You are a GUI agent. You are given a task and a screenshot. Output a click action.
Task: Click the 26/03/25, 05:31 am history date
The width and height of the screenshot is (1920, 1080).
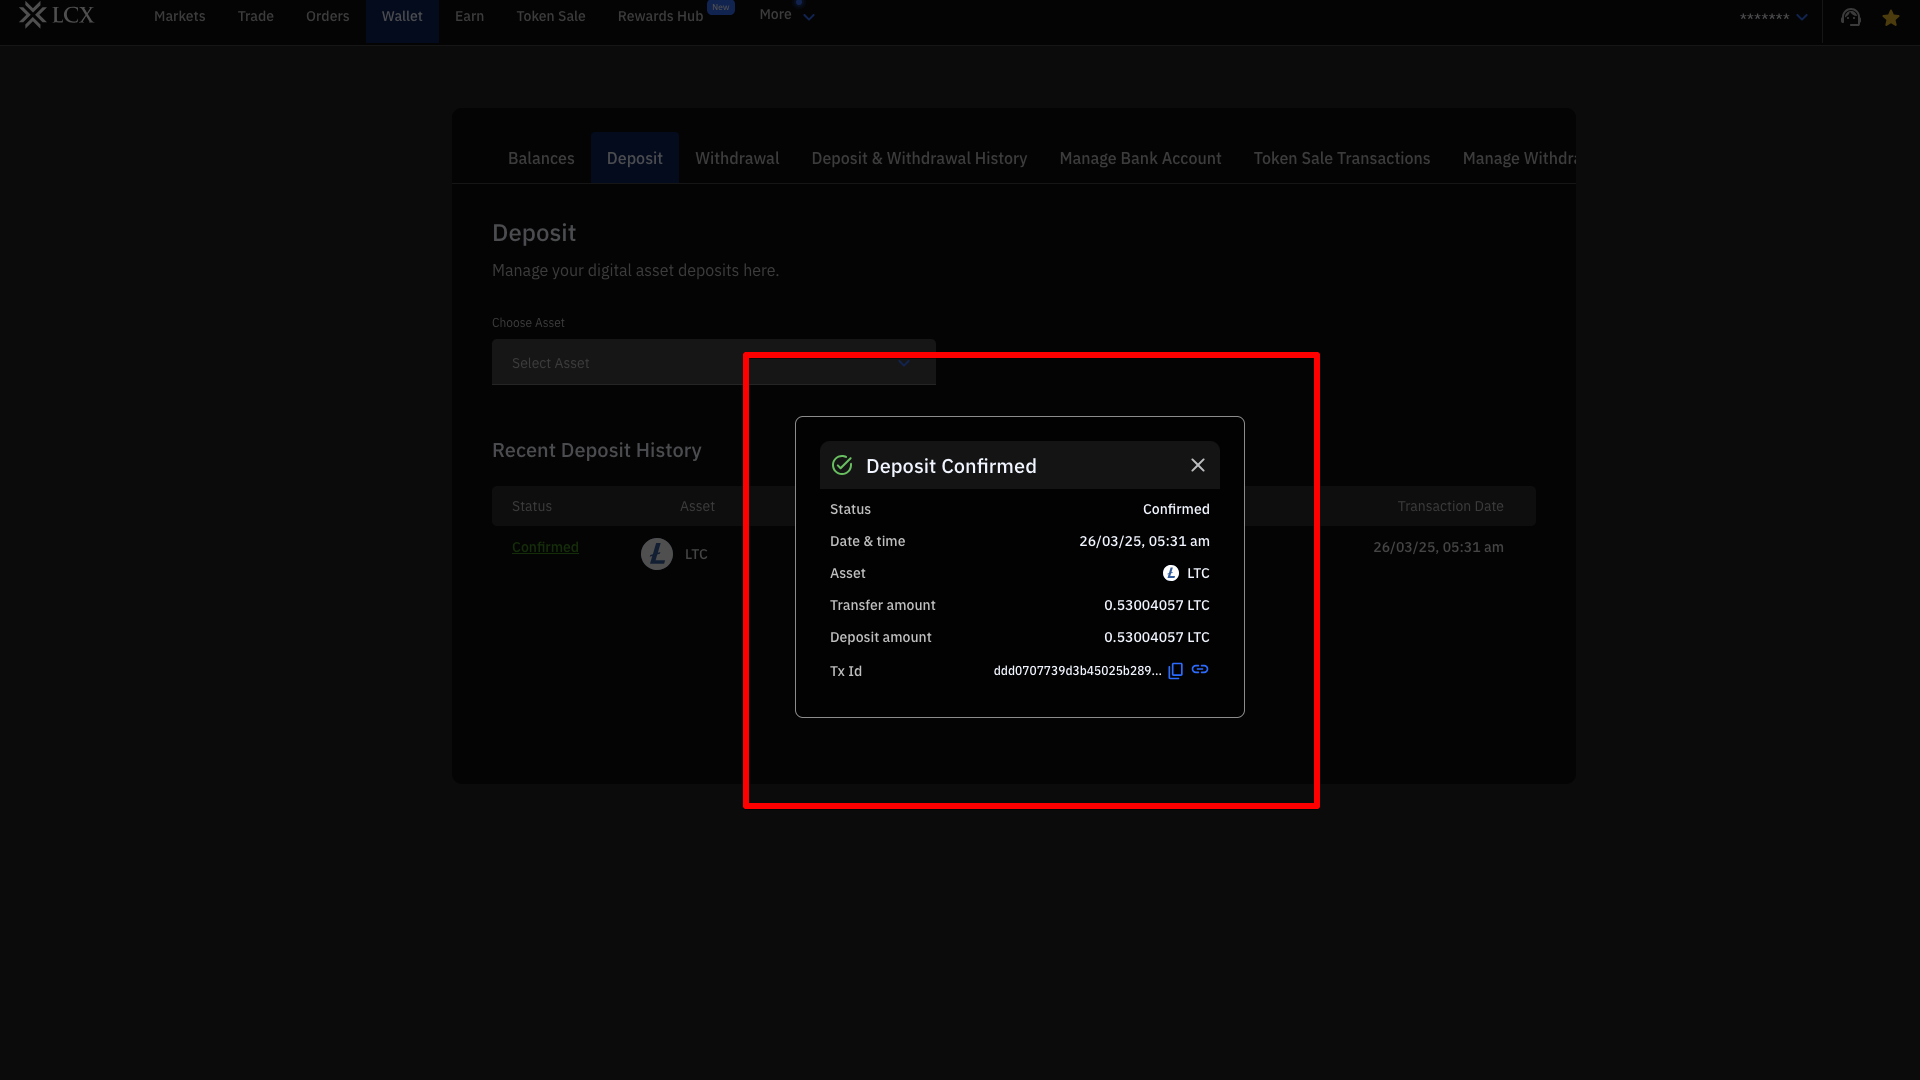[1438, 547]
